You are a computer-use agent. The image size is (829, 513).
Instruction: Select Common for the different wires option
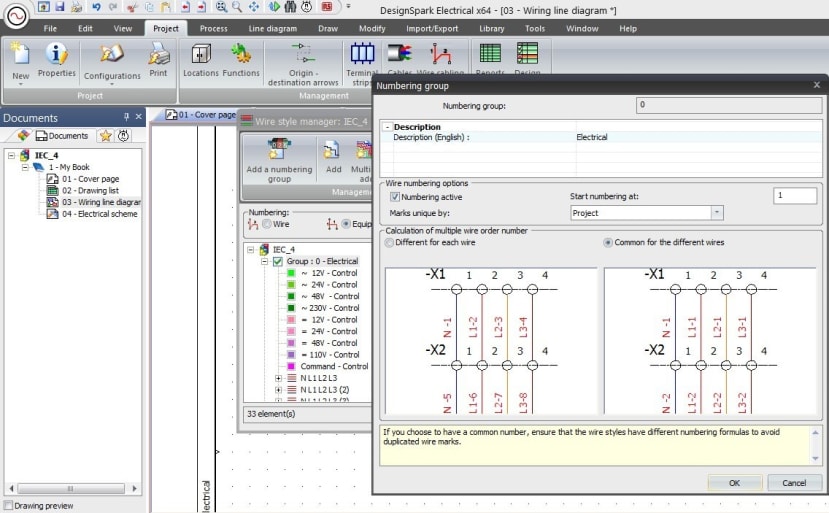(608, 242)
